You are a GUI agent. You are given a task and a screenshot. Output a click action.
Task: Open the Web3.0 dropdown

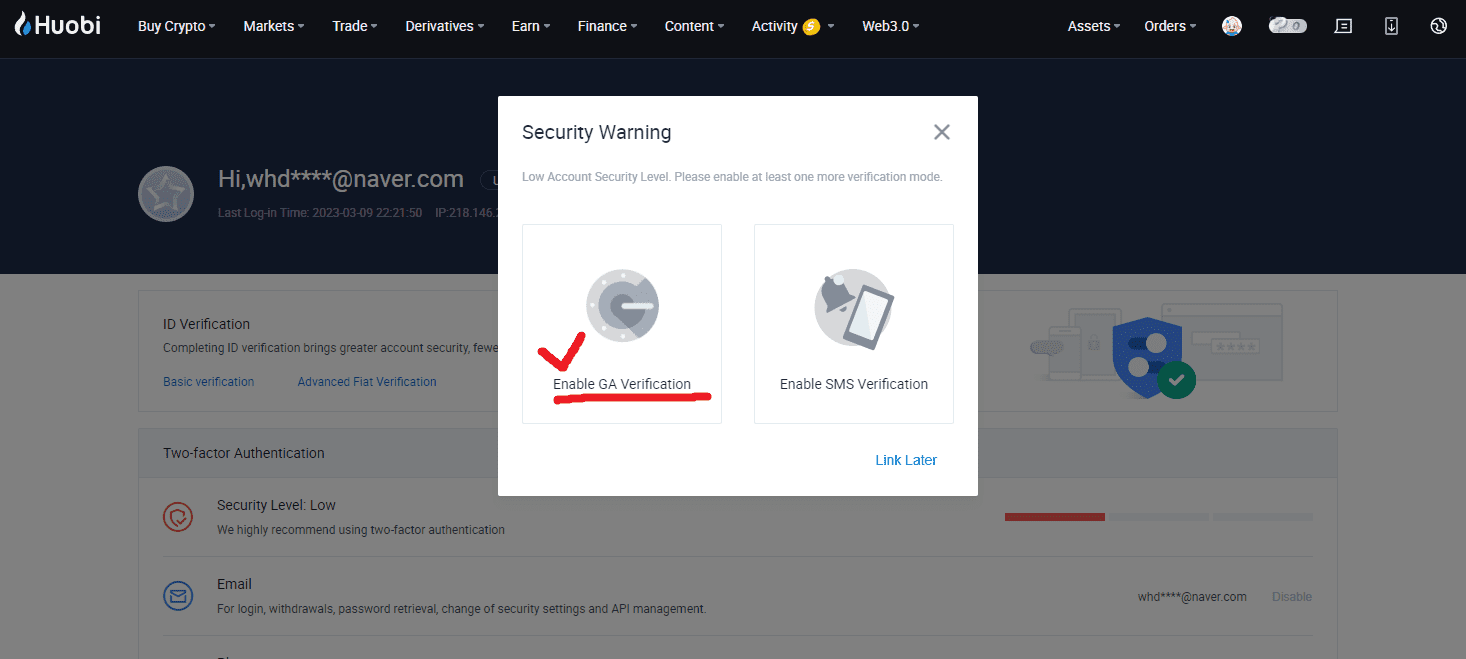click(x=888, y=26)
